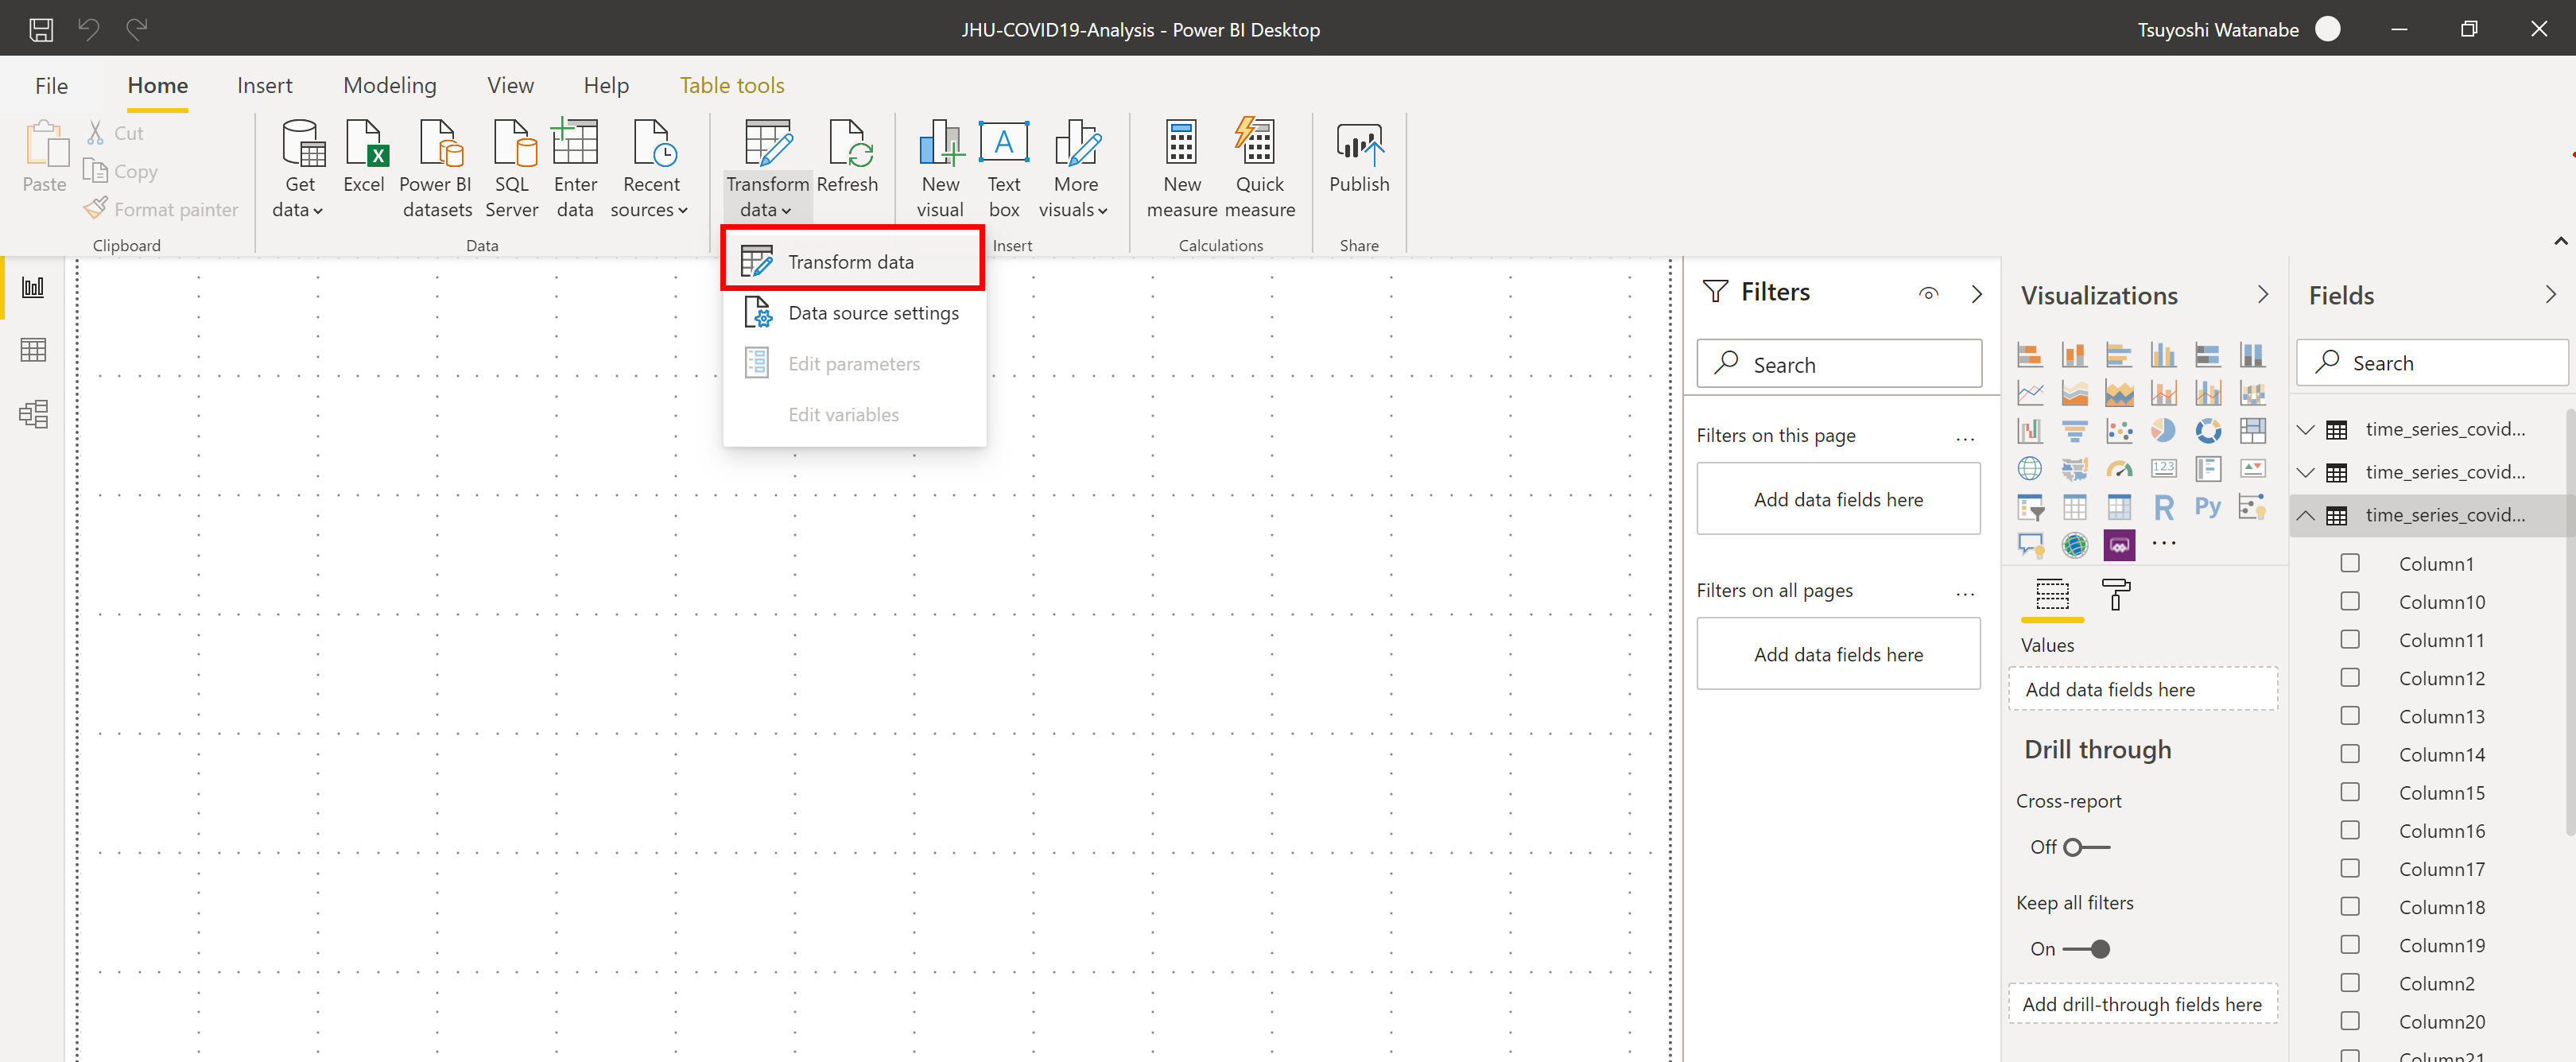This screenshot has width=2576, height=1062.
Task: Choose Data source settings menu entry
Action: tap(872, 313)
